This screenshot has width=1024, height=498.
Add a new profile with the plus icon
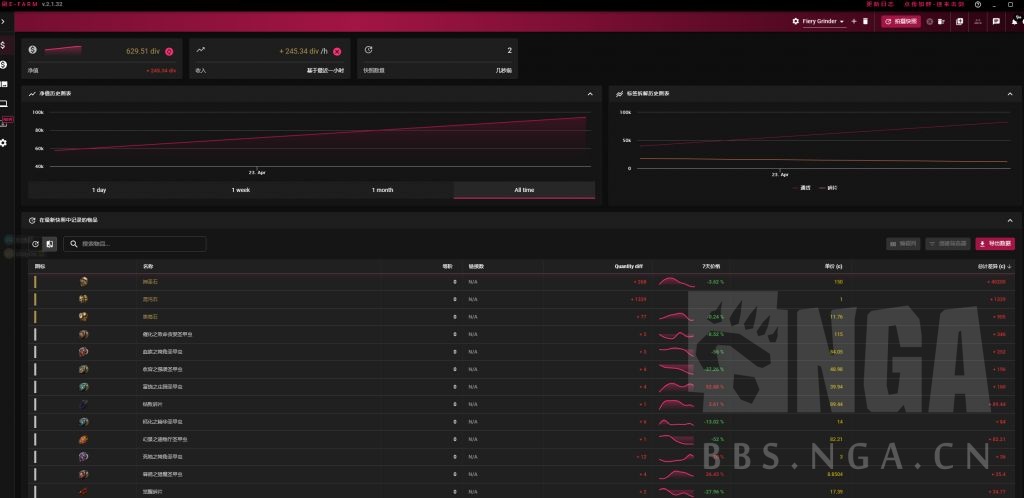click(x=853, y=21)
